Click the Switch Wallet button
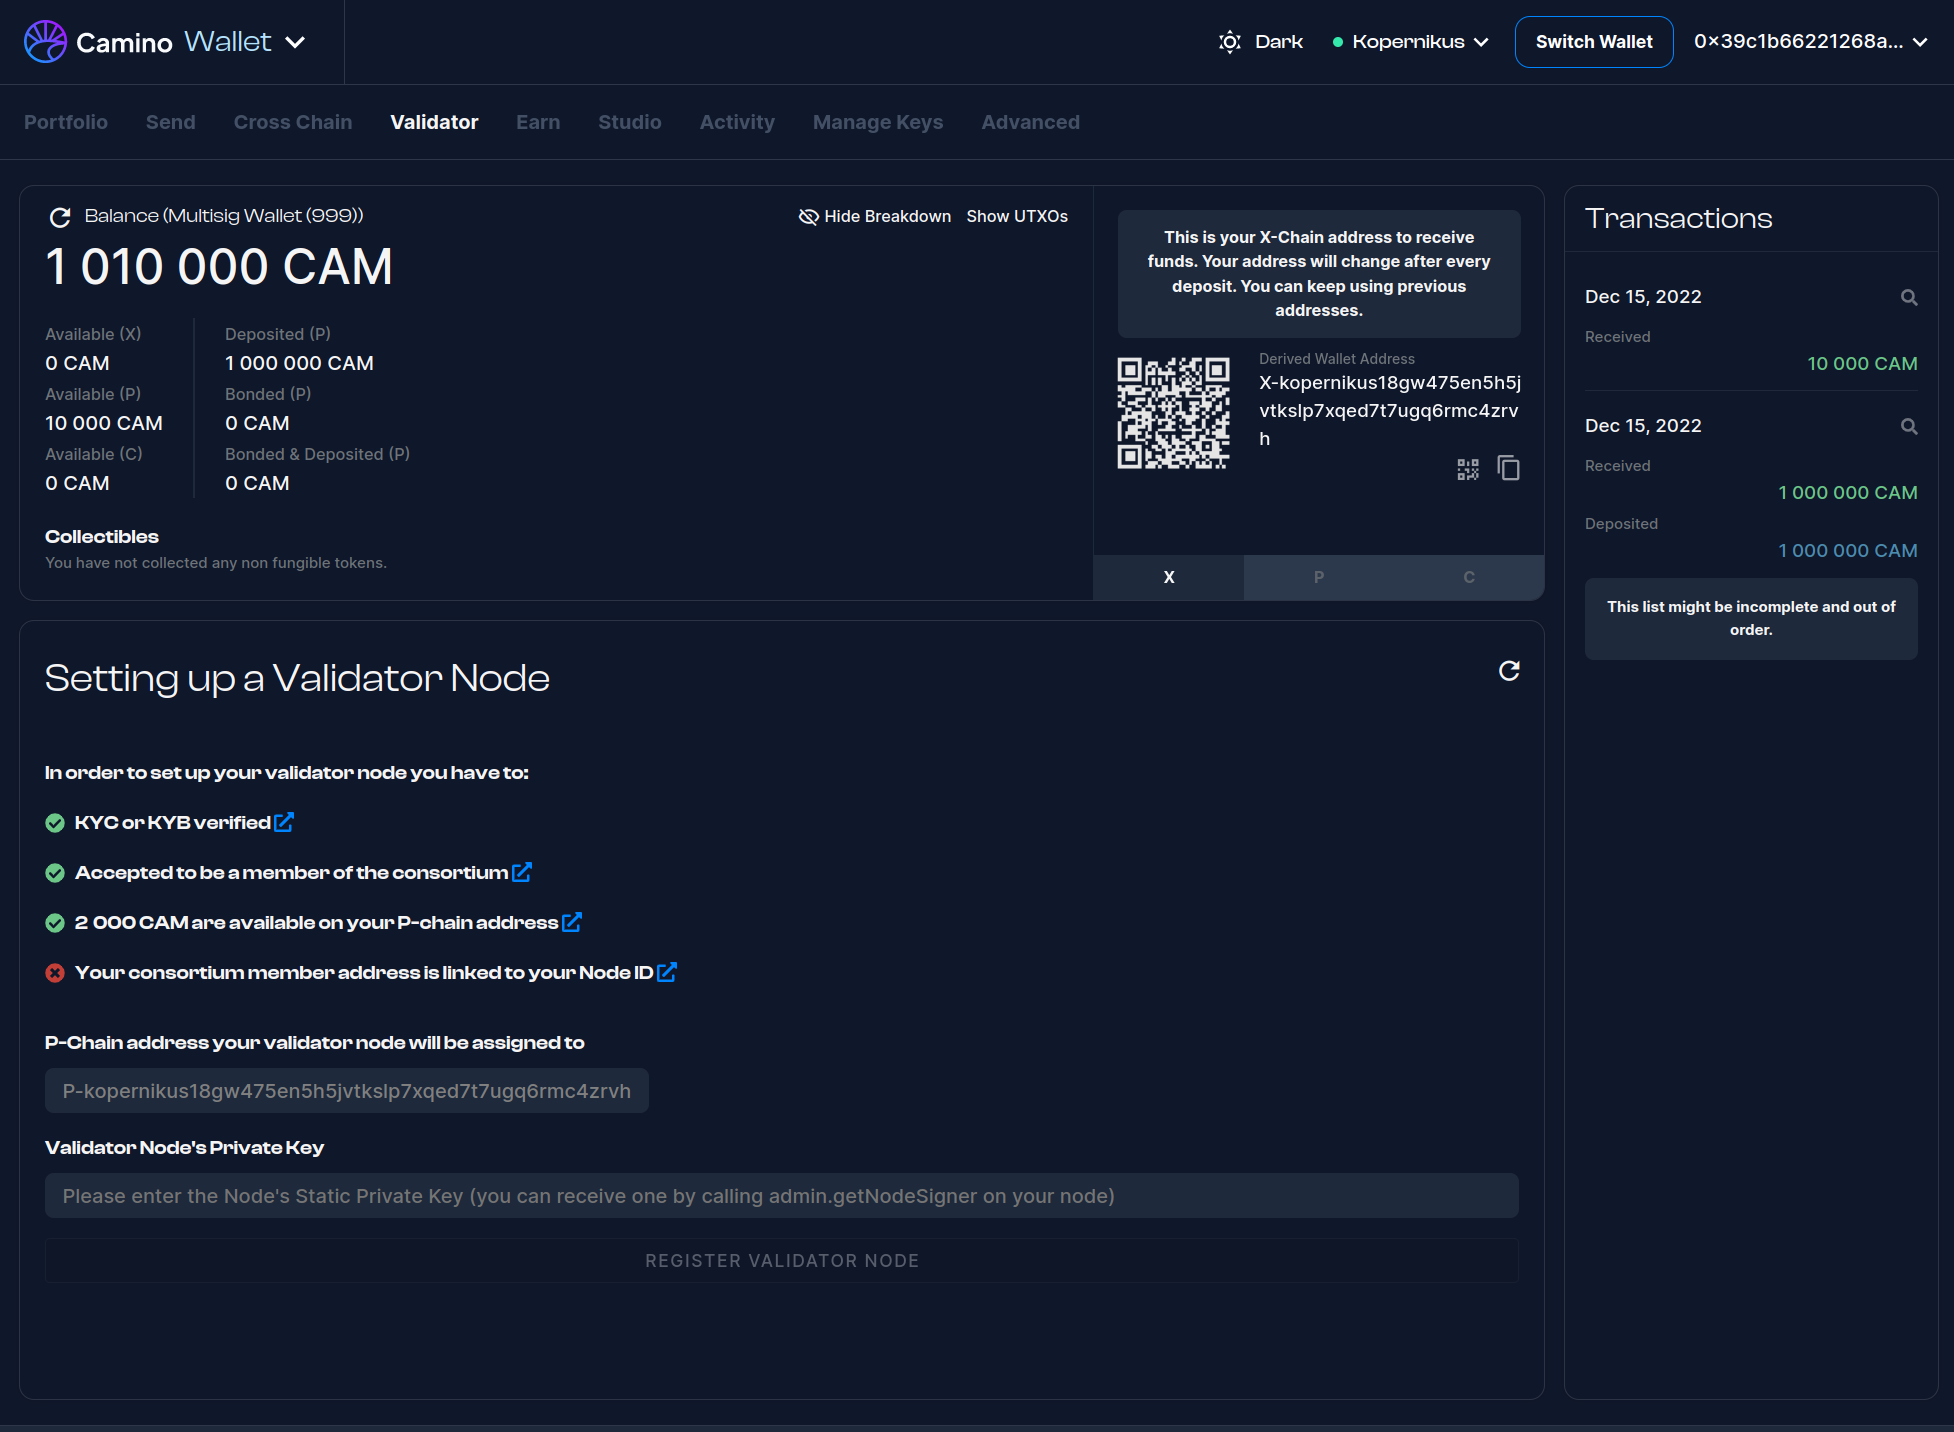The image size is (1954, 1432). tap(1593, 42)
